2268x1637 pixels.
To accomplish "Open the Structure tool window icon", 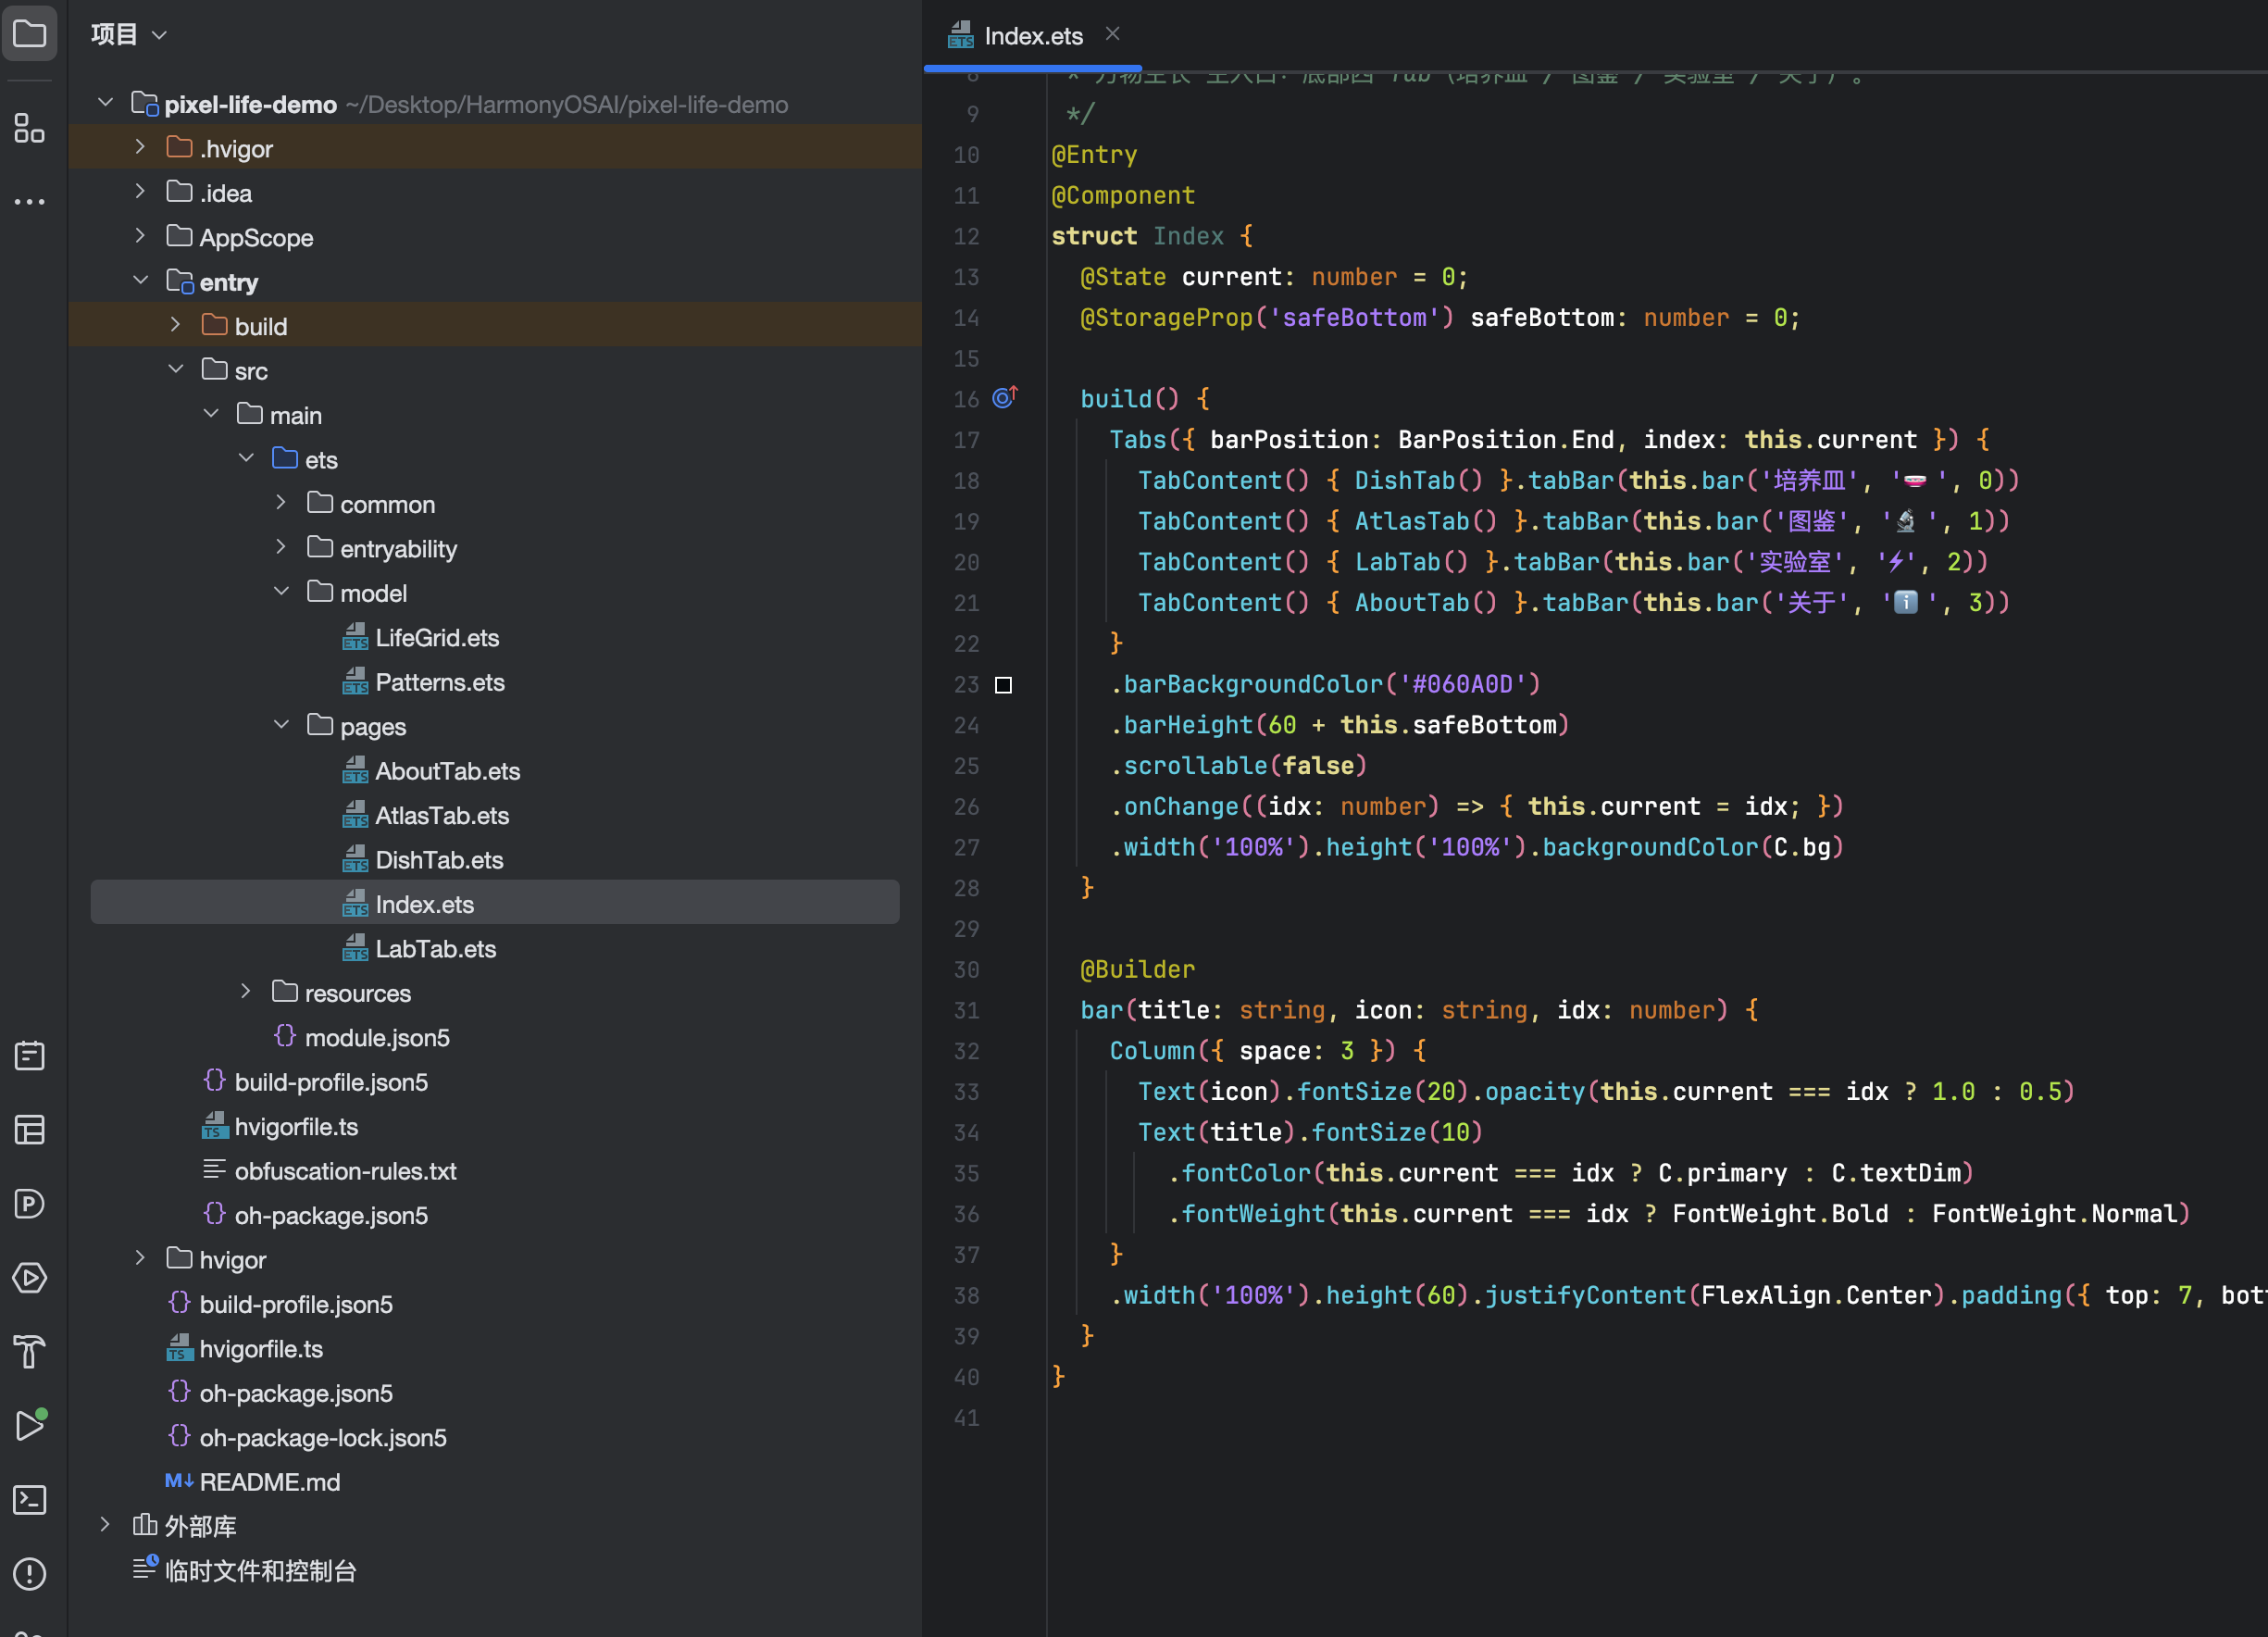I will (x=29, y=128).
